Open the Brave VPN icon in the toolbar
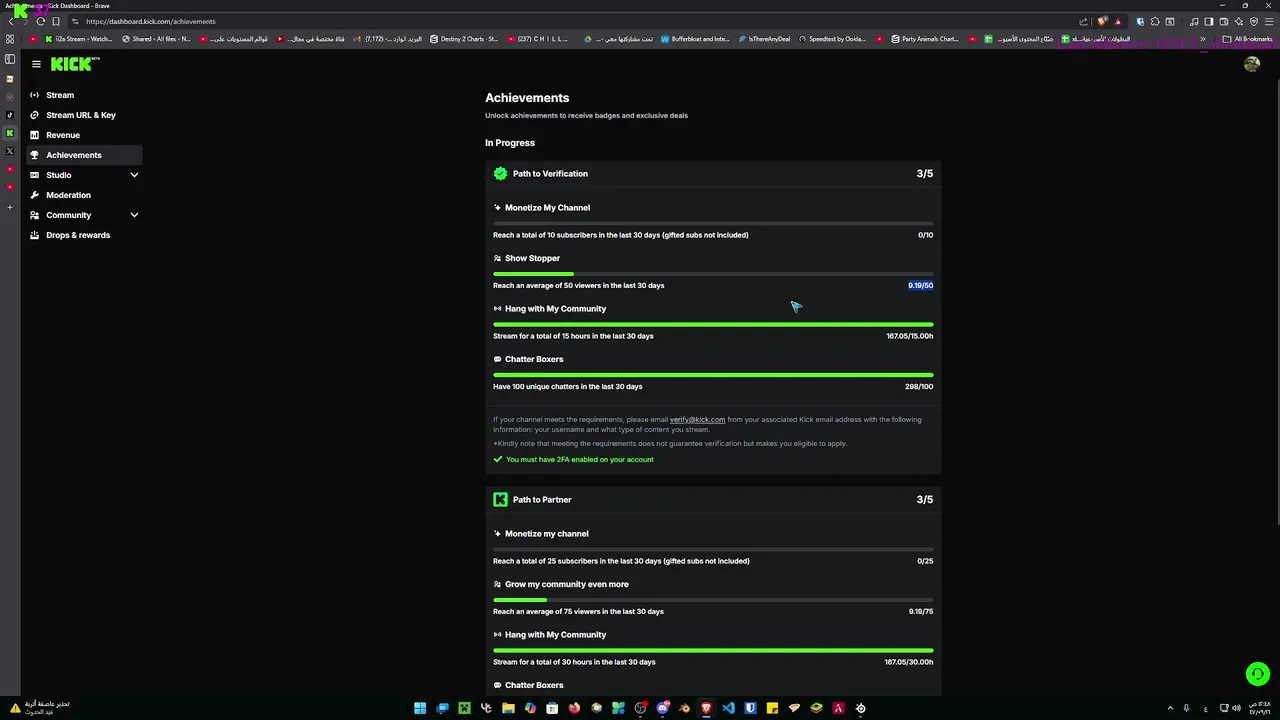Image resolution: width=1280 pixels, height=720 pixels. tap(1254, 21)
